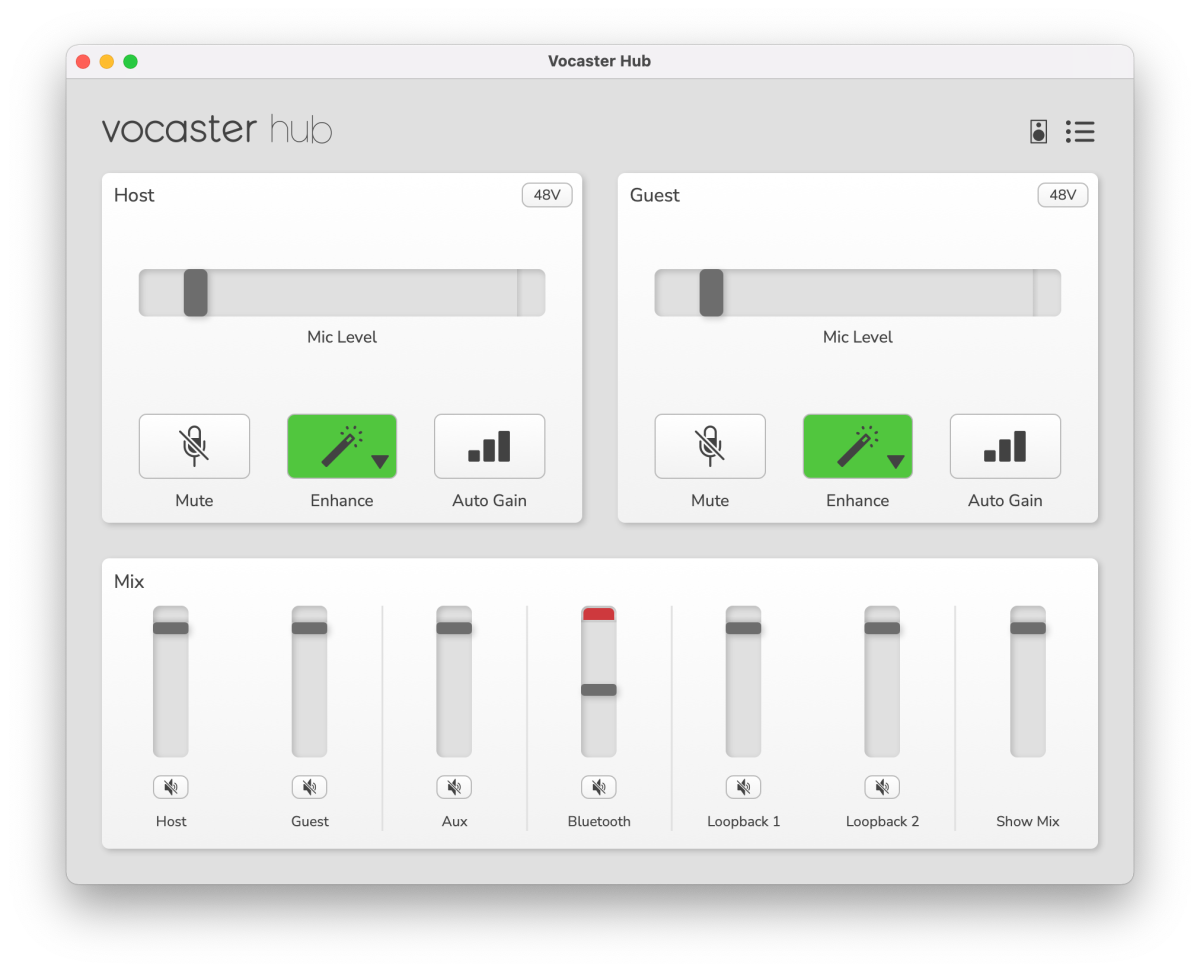Click the Guest mix fader handle
The width and height of the screenshot is (1200, 972).
[x=310, y=628]
